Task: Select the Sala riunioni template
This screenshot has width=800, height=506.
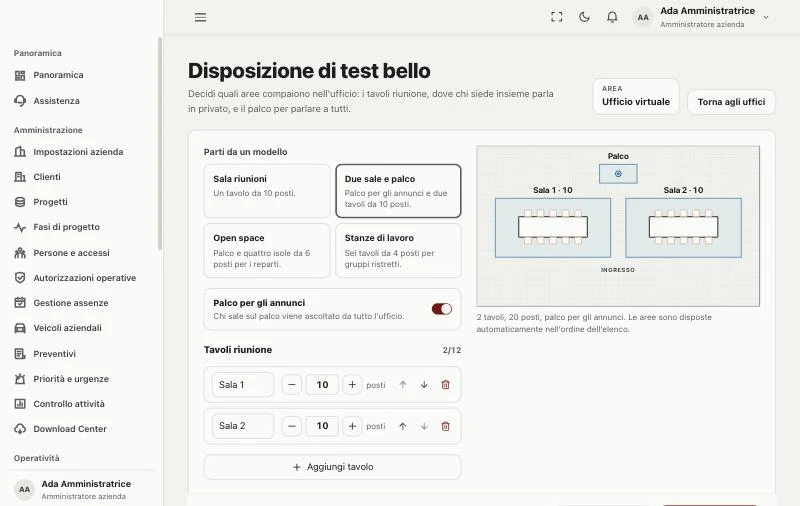Action: 267,191
